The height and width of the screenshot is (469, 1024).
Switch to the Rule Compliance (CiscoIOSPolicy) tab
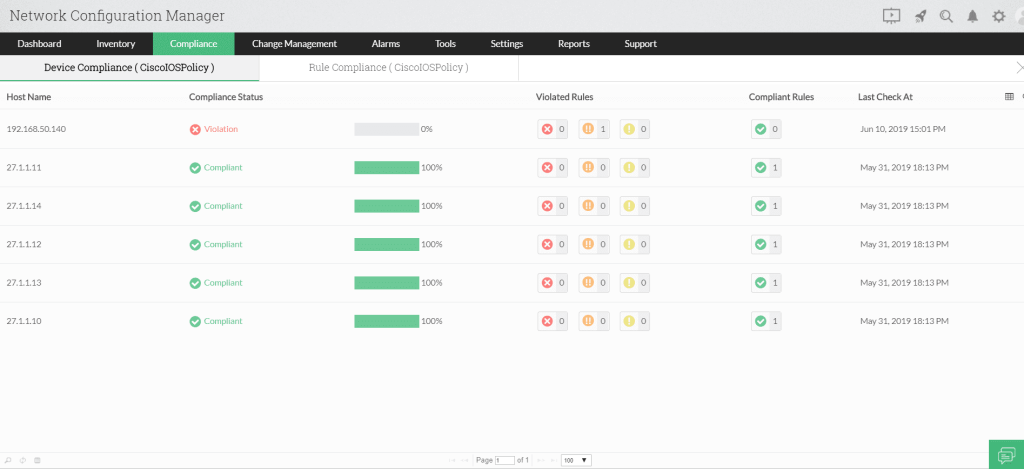click(388, 68)
